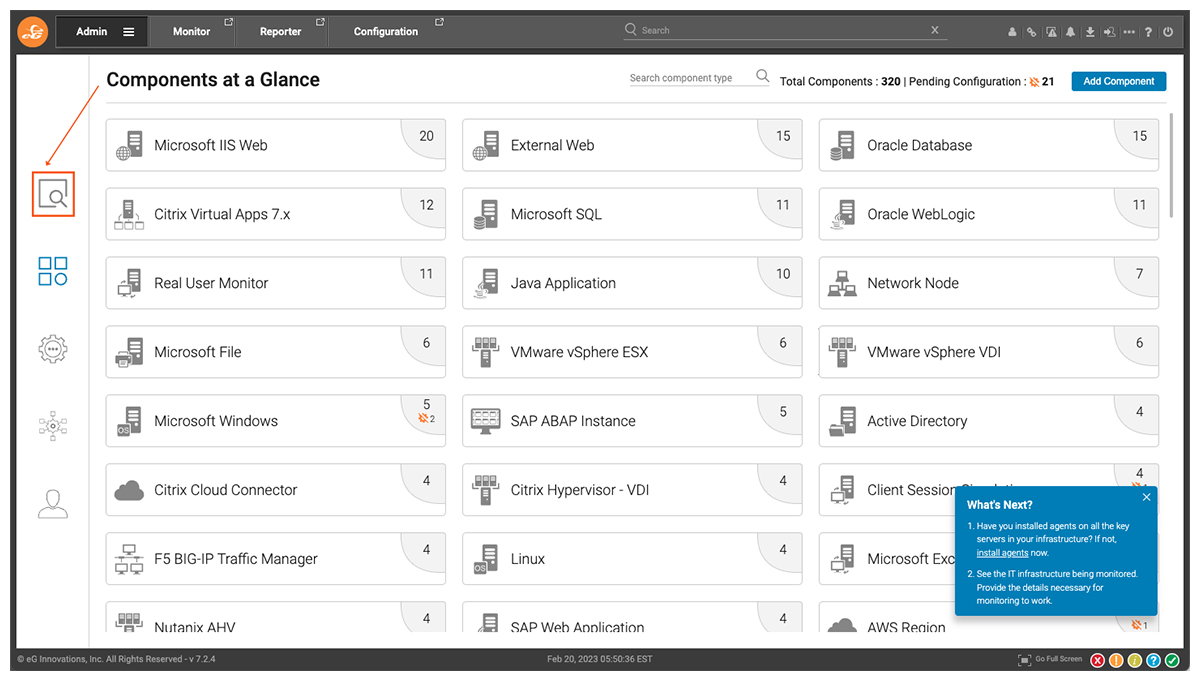Click the chain link icon in header
Screen dimensions: 1200x681
tap(1032, 32)
